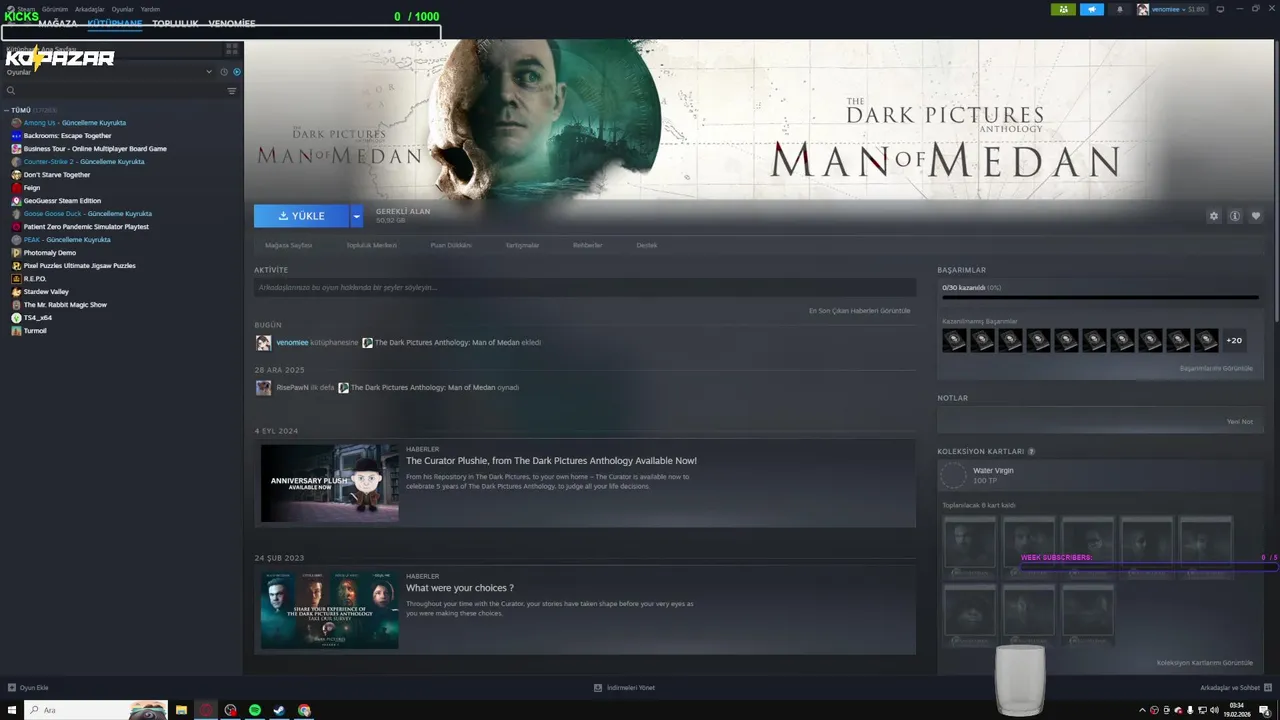
Task: Open File Explorer from the taskbar
Action: click(x=182, y=710)
